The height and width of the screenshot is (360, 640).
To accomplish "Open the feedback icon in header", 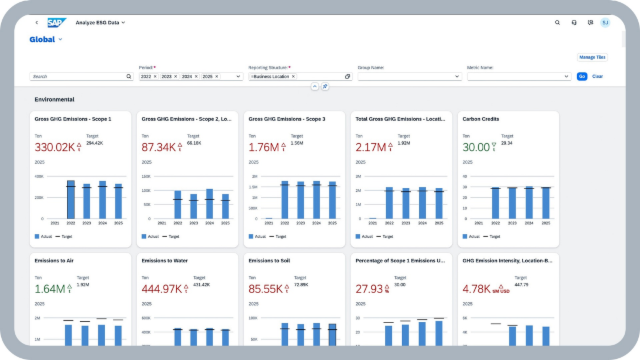I will [590, 22].
